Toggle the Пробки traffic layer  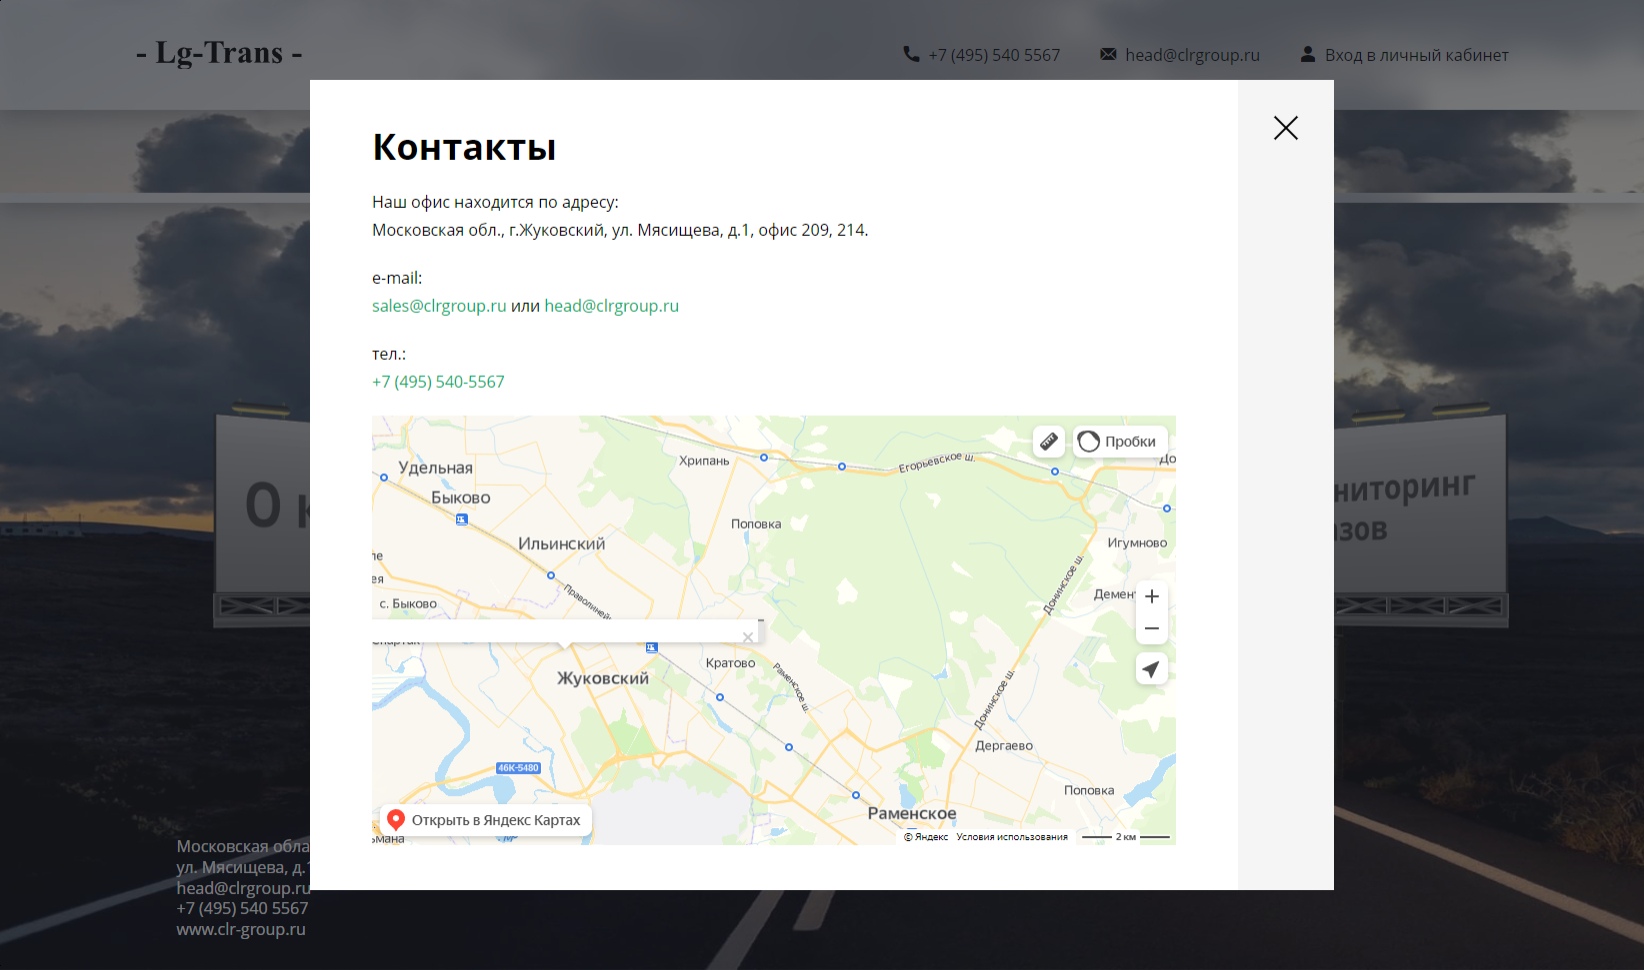[x=1120, y=440]
